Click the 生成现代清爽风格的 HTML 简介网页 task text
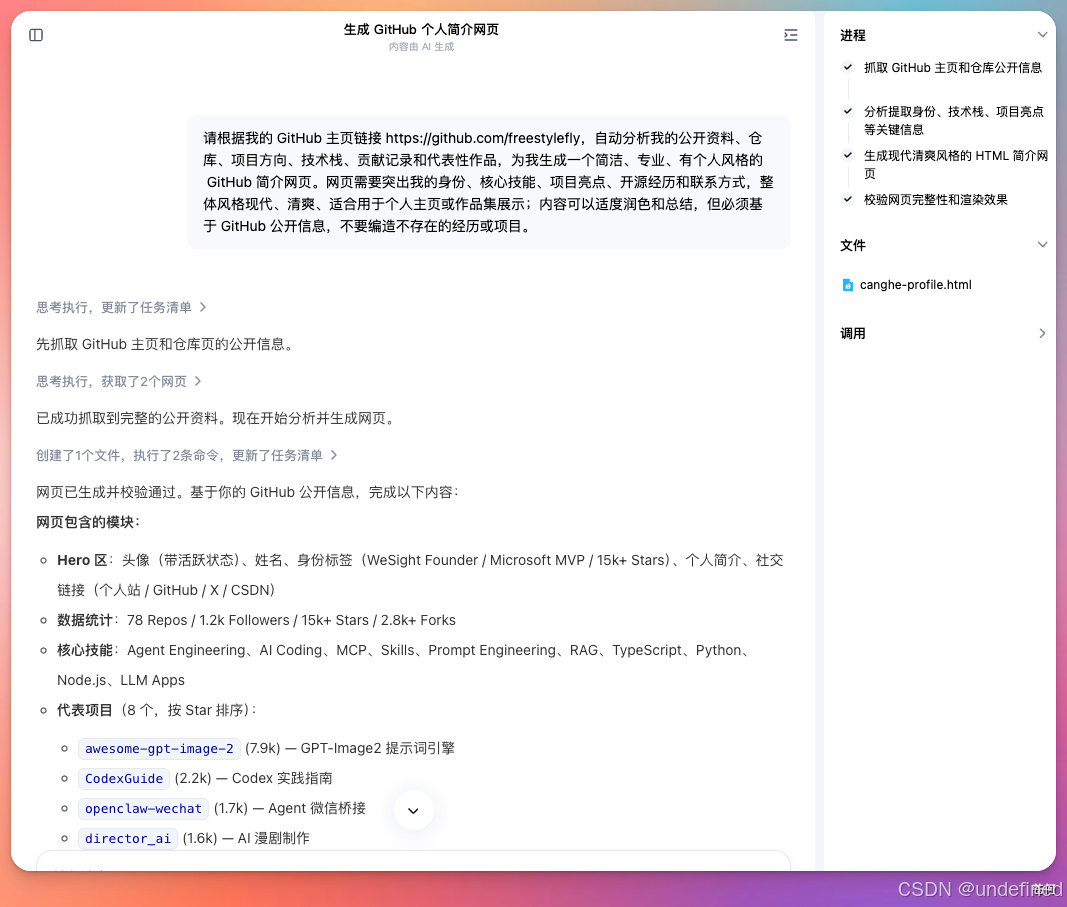Viewport: 1067px width, 907px height. pyautogui.click(x=956, y=164)
